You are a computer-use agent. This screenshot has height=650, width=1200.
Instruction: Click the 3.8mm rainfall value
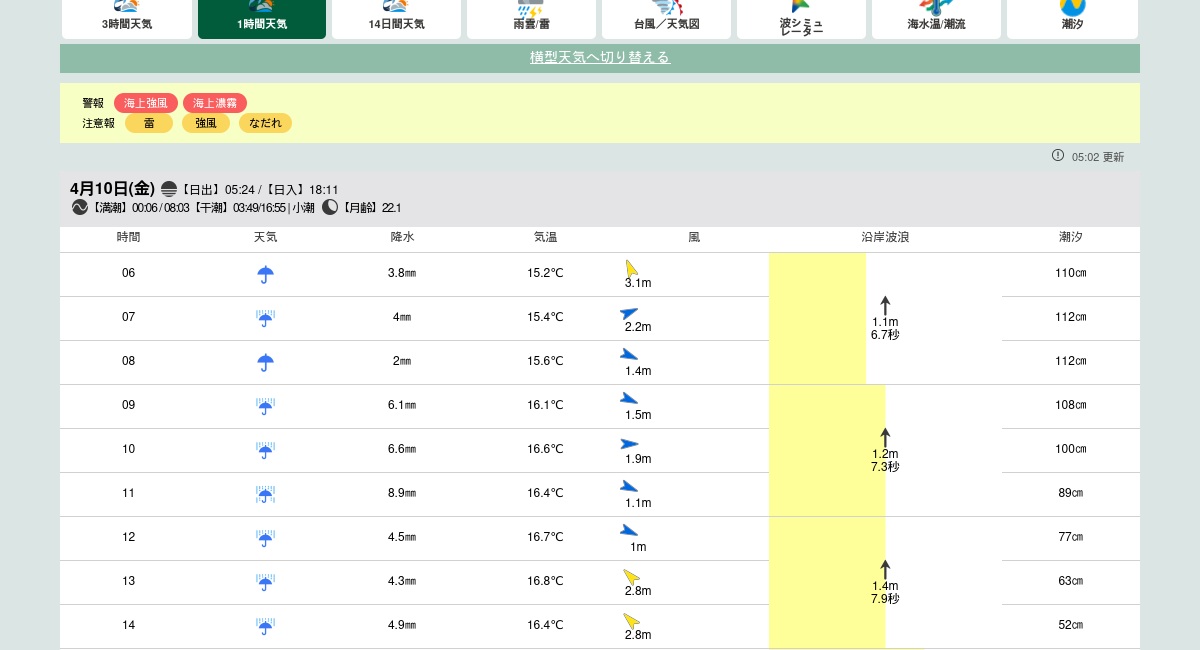click(x=402, y=273)
